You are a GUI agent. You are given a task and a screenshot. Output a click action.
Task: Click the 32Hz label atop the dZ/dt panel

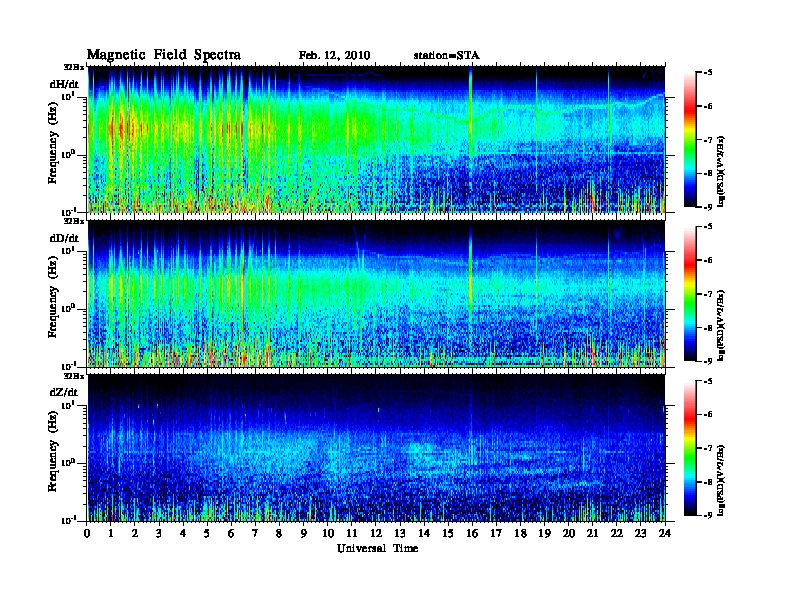pos(74,376)
